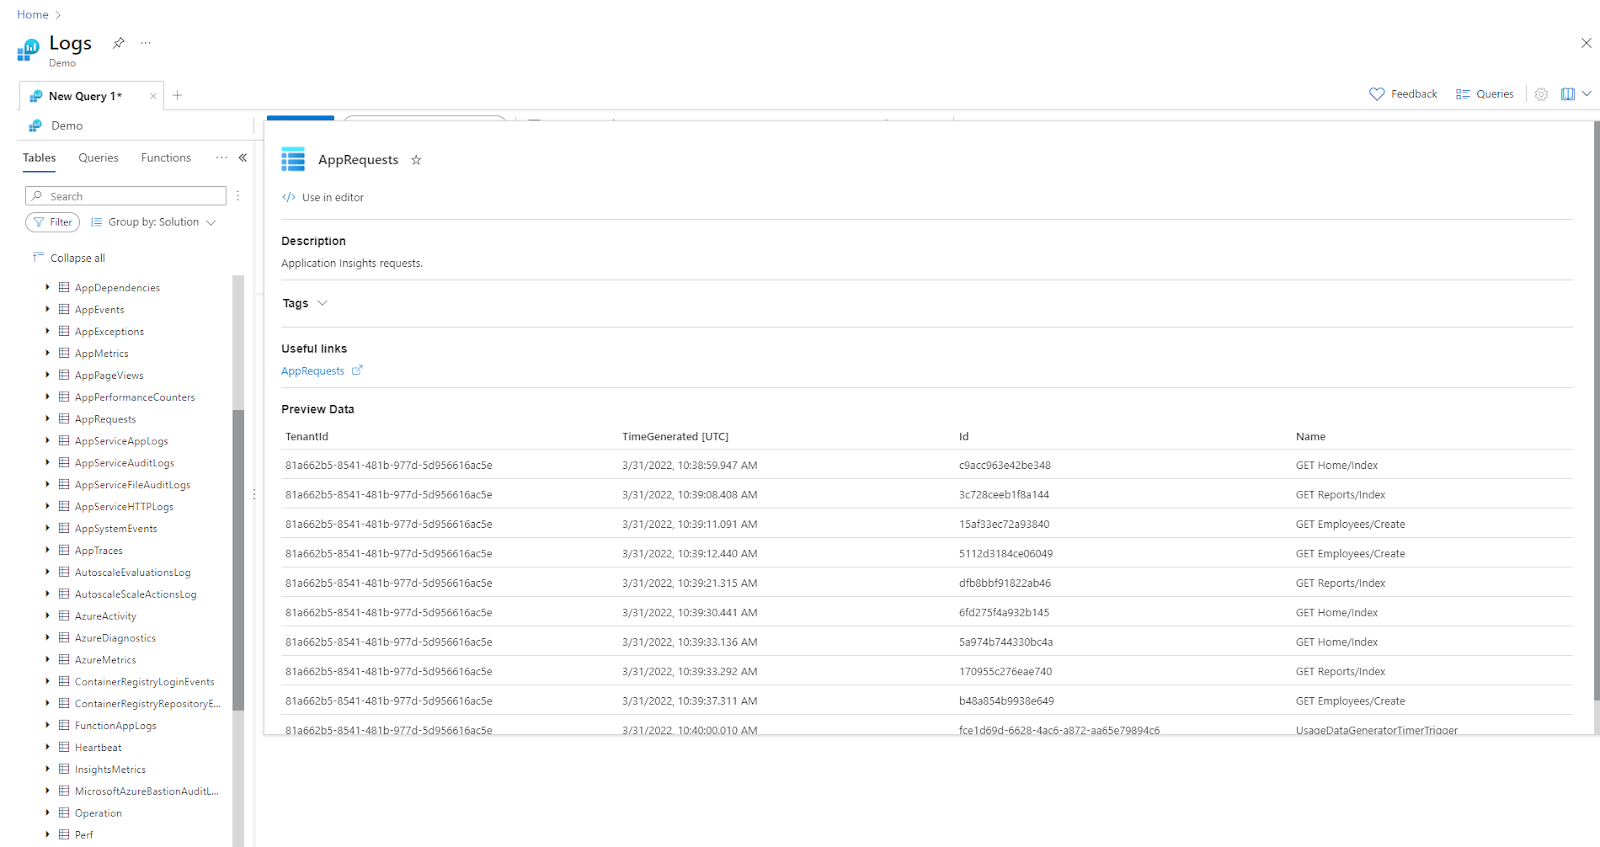
Task: Click Id cell c9acc963e42be348
Action: pos(1005,465)
